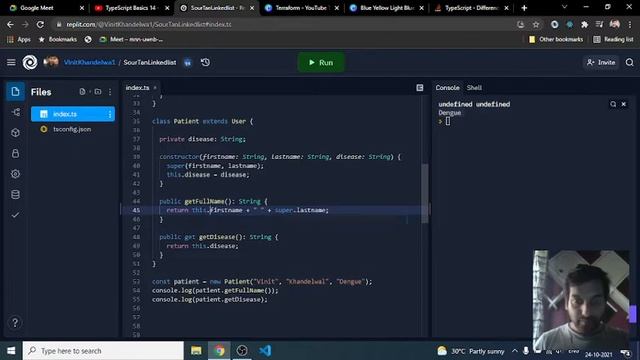Show hidden system tray icons
This screenshot has height=360, width=640.
515,351
